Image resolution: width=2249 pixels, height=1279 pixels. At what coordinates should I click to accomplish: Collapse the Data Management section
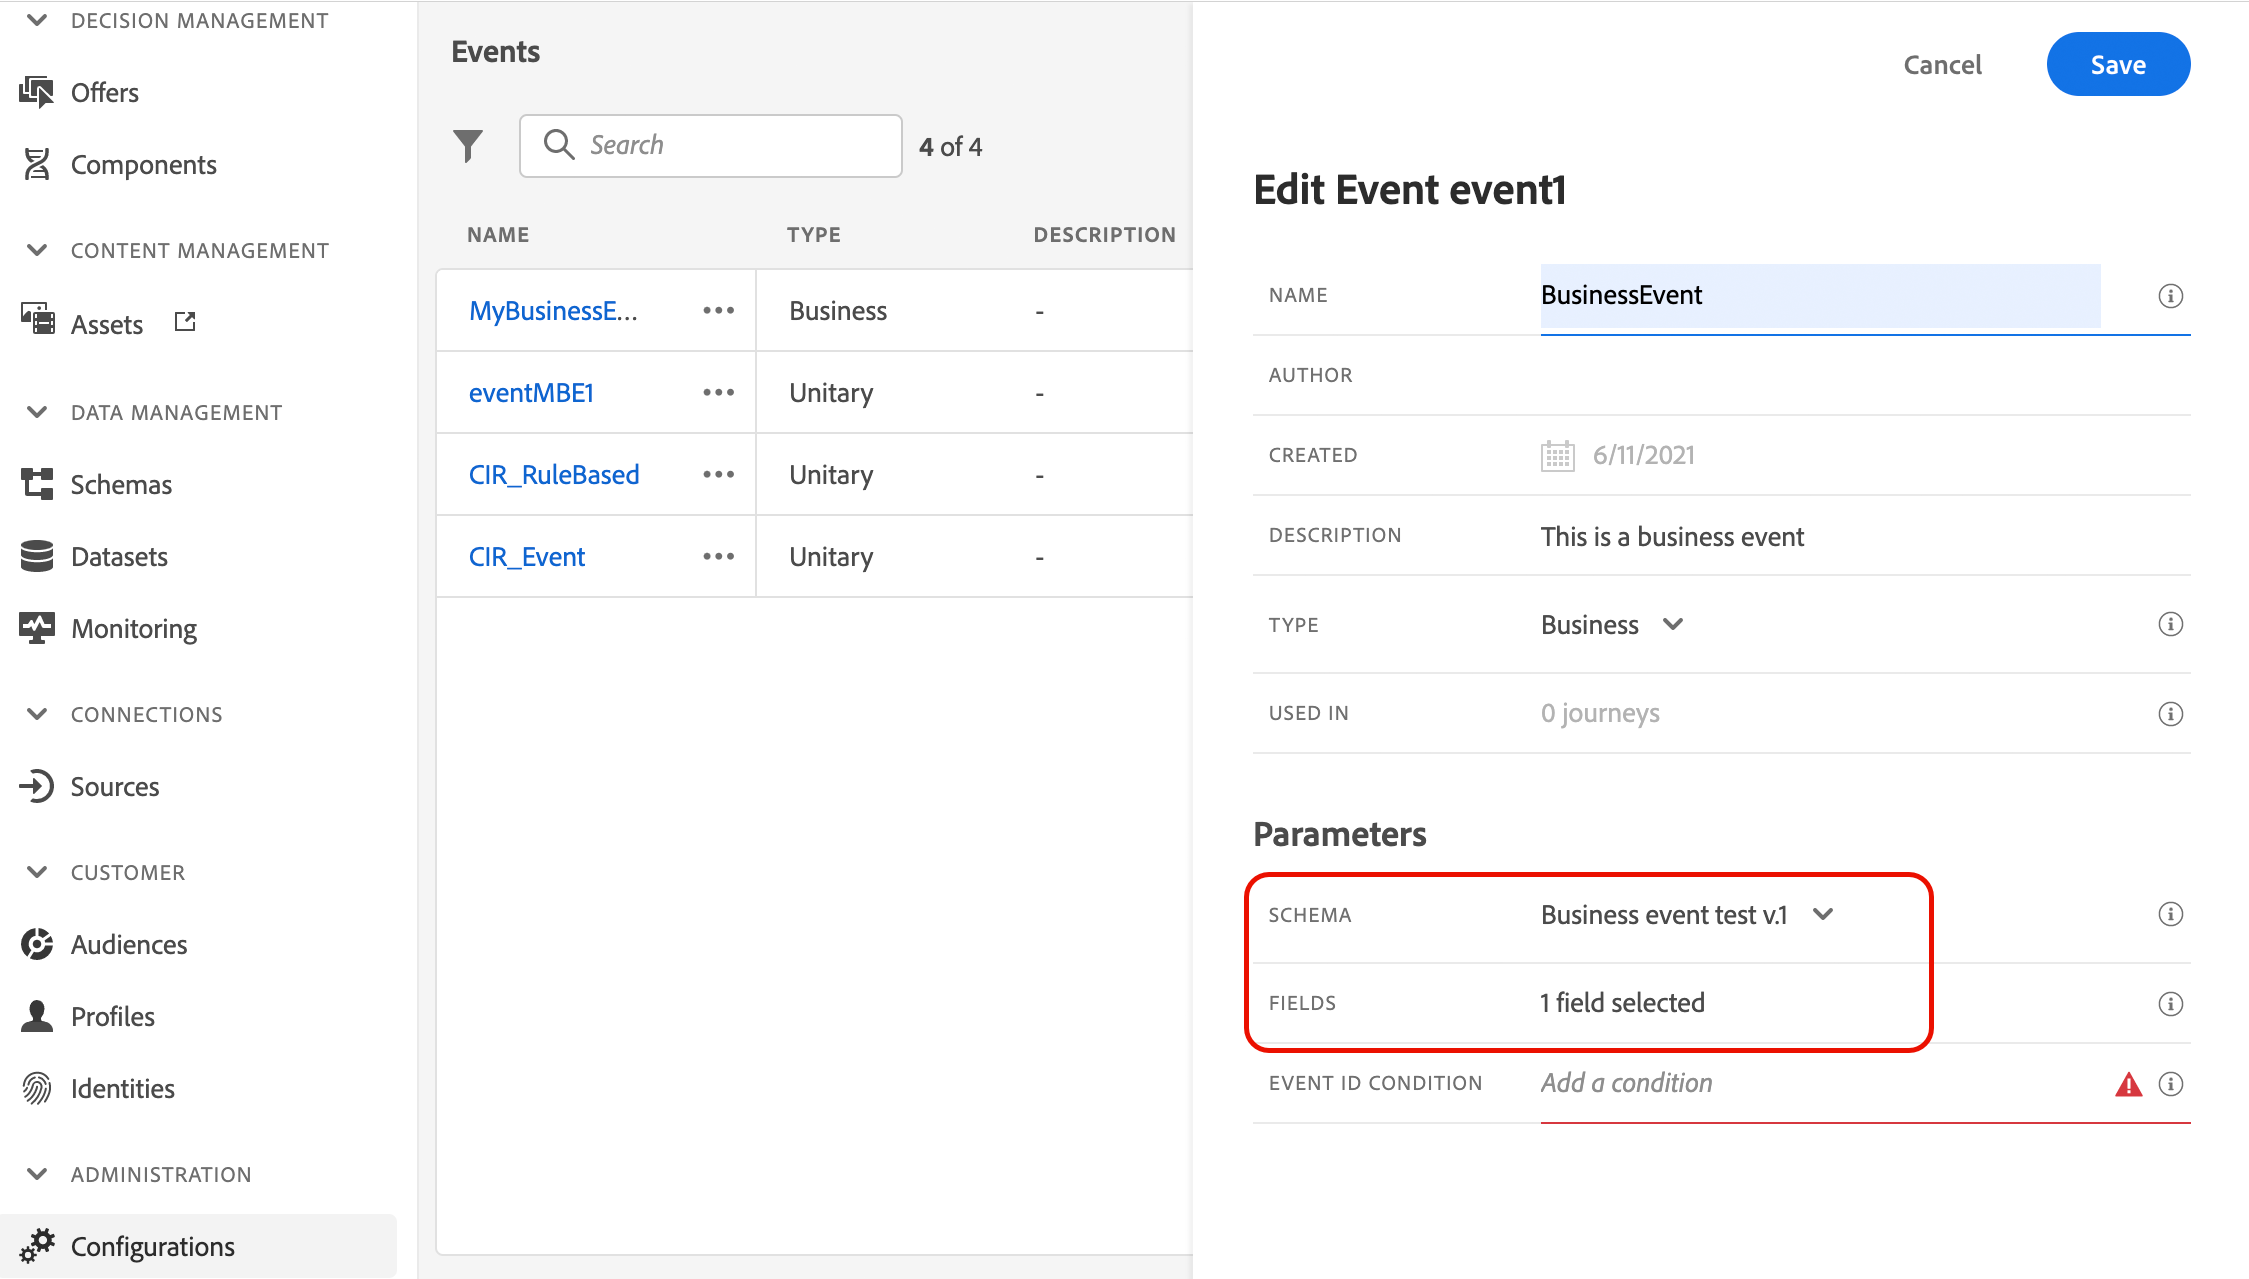pos(37,412)
